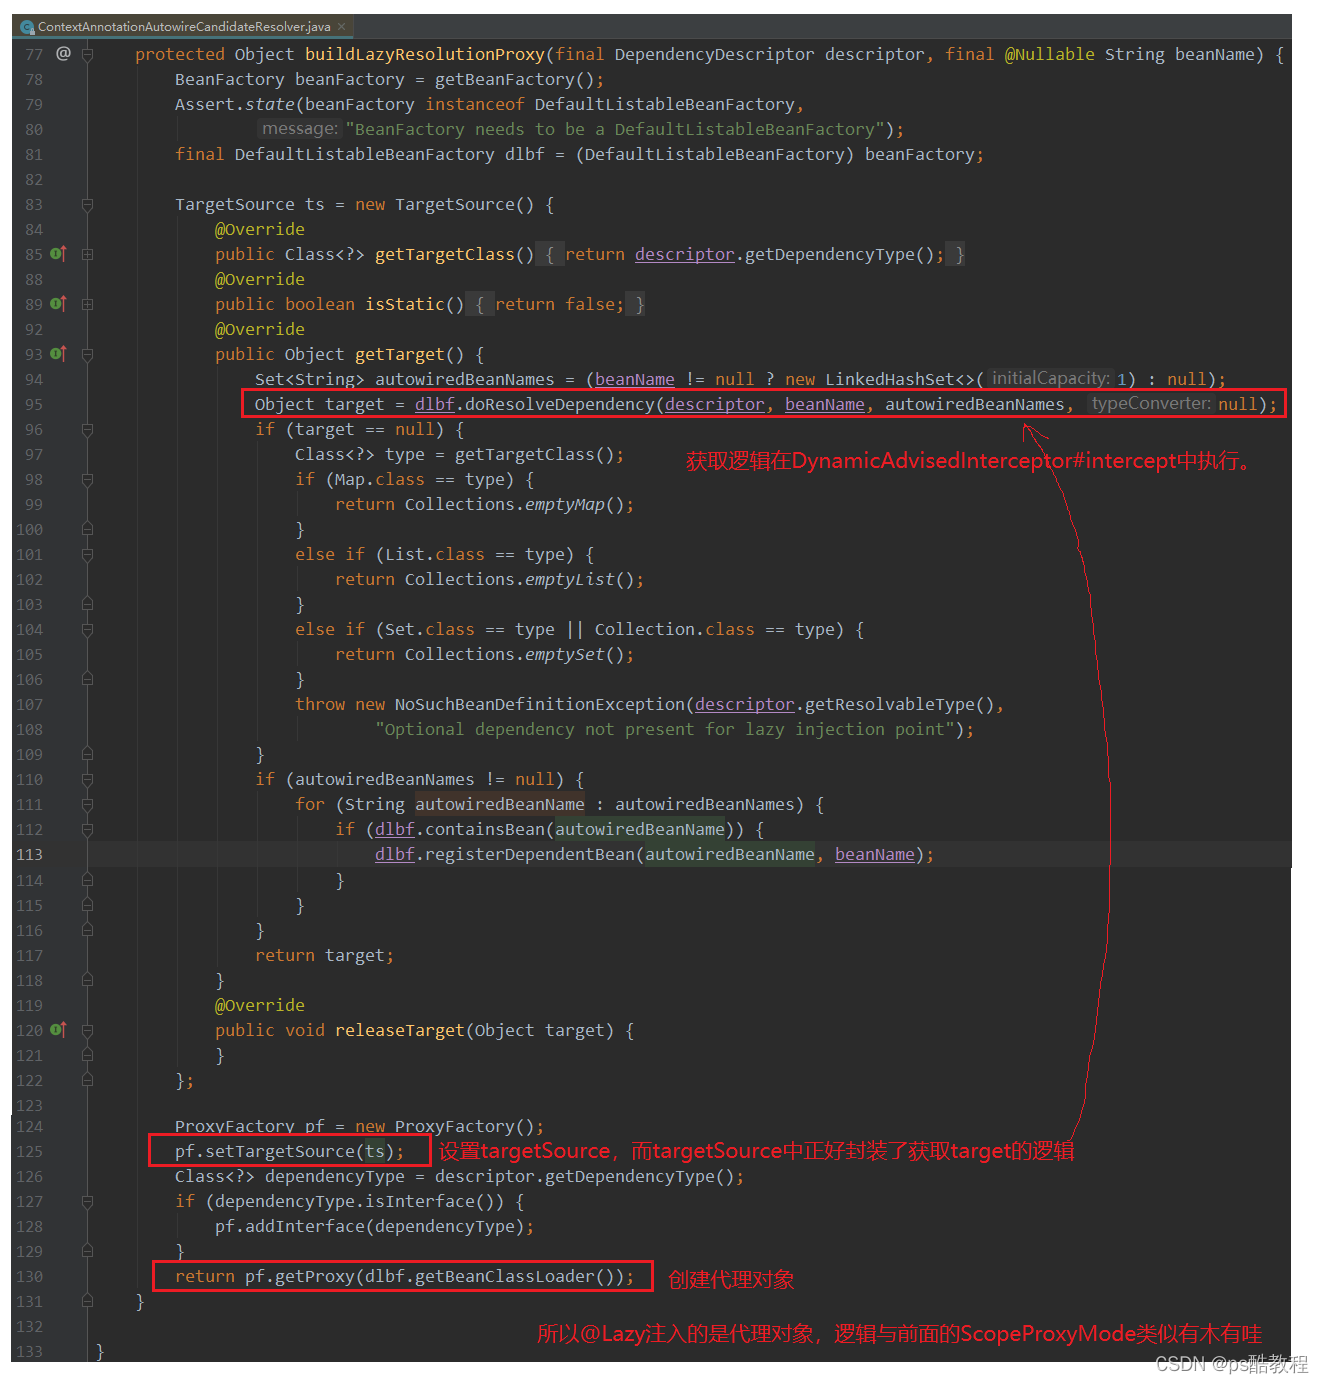Viewport: 1324px width, 1384px height.
Task: Collapse the else if (List.class == type) block
Action: click(x=87, y=554)
